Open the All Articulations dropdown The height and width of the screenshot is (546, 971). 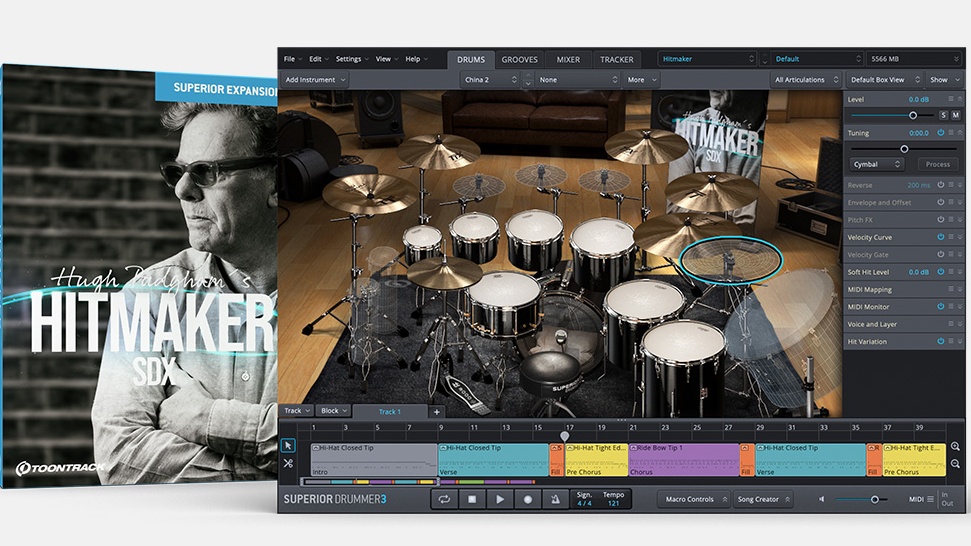pos(806,80)
